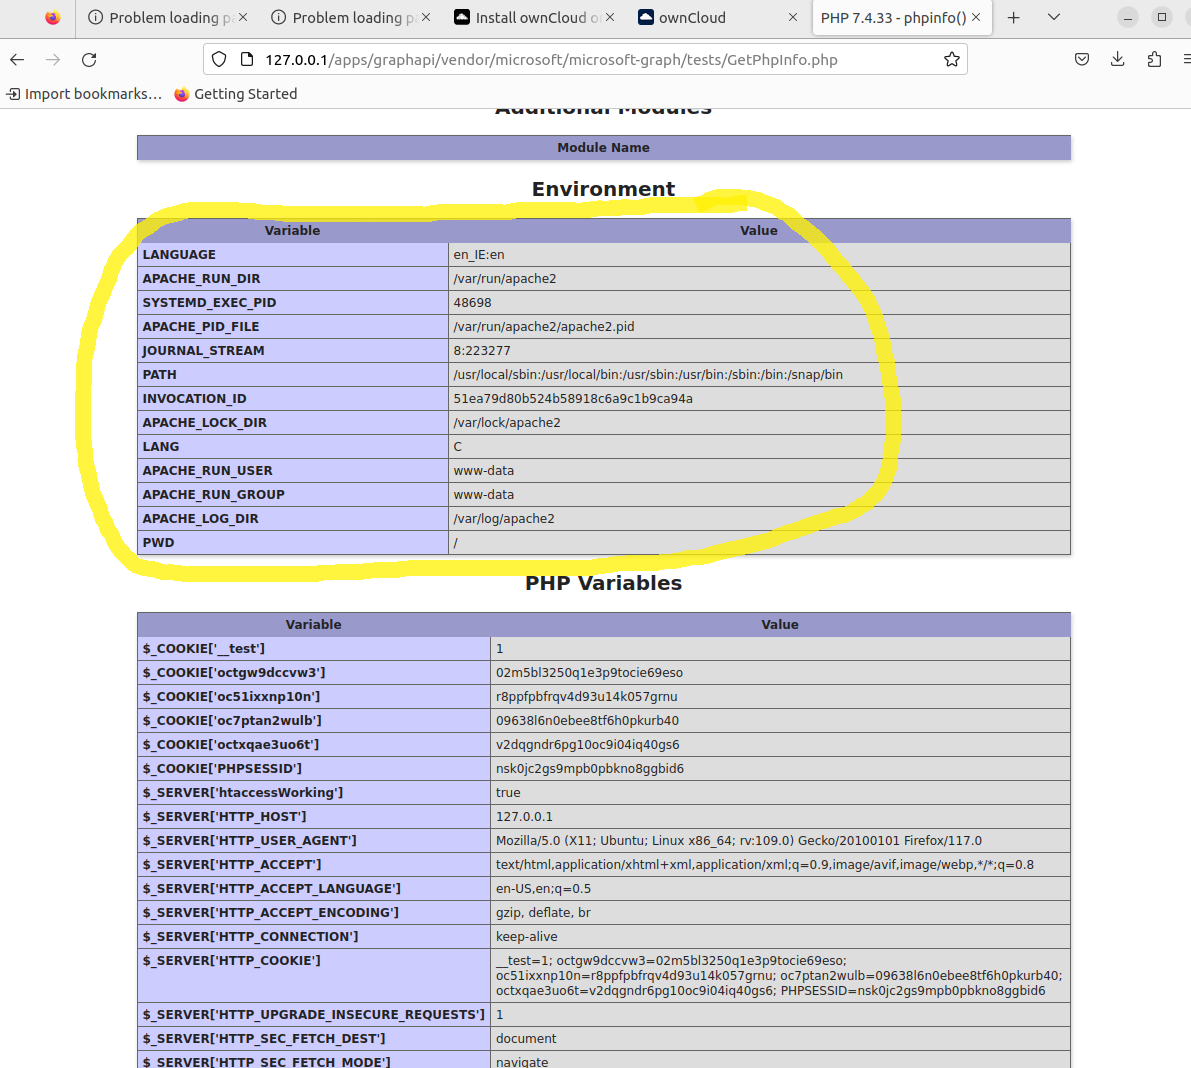Close the Install ownCloud tab
The width and height of the screenshot is (1191, 1068).
click(x=610, y=17)
